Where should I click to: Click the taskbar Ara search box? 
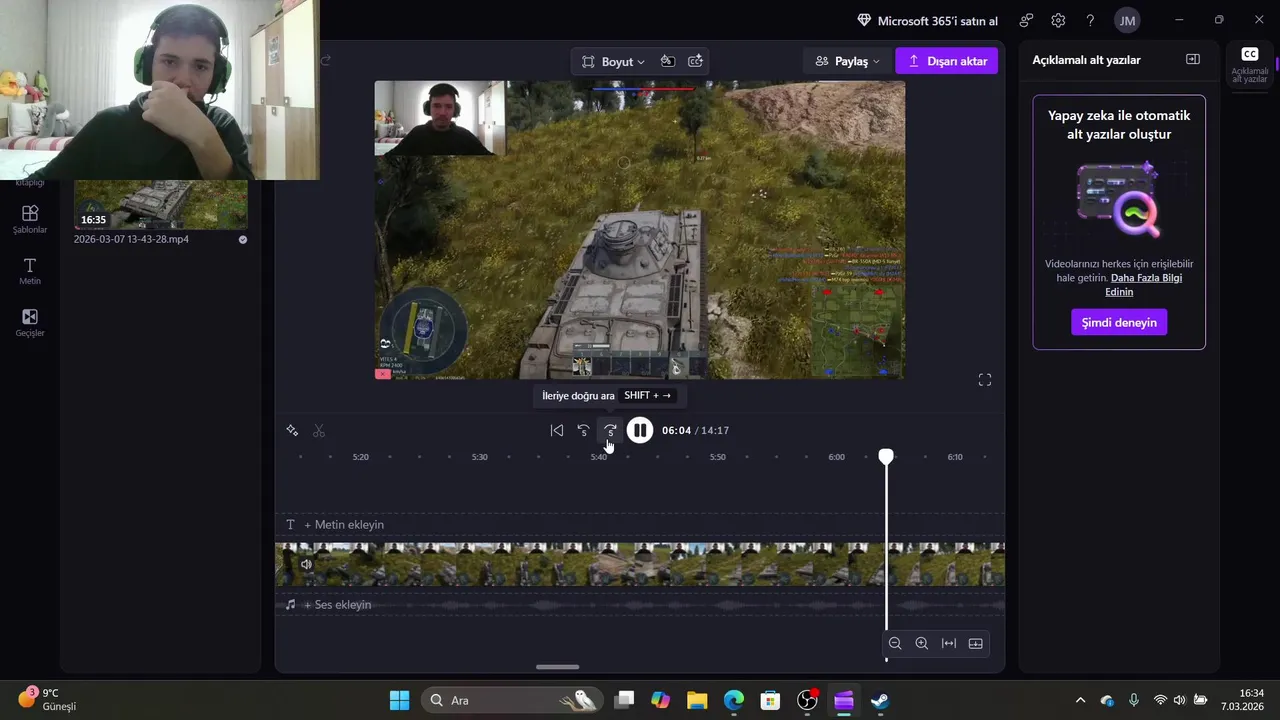pos(512,700)
